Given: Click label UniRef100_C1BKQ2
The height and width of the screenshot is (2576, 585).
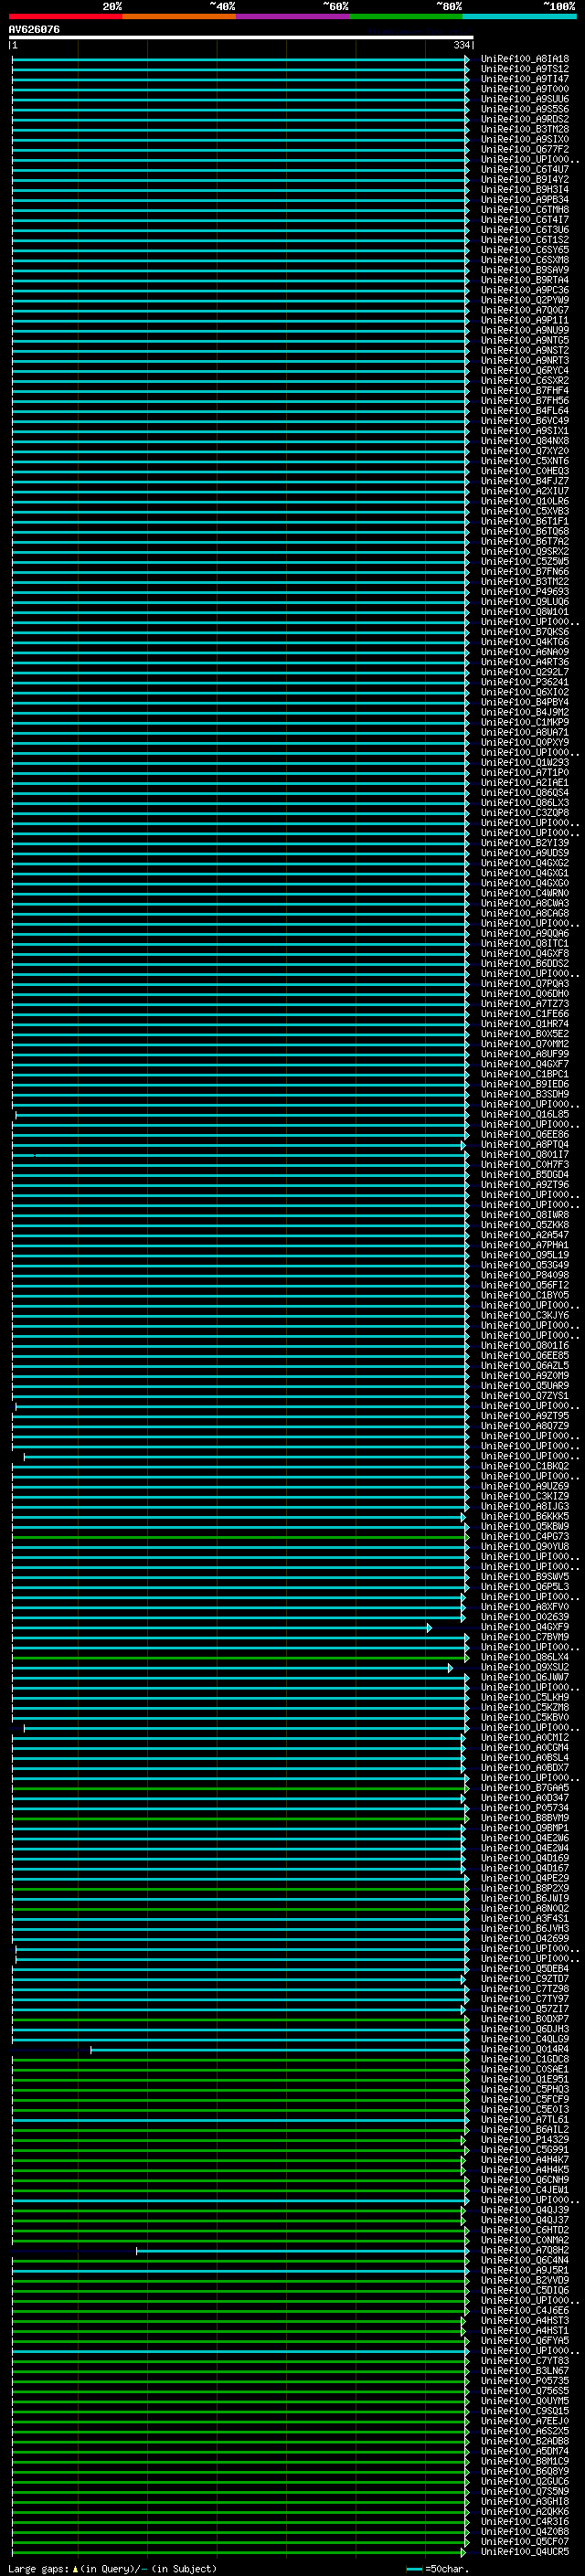Looking at the screenshot, I should 525,1466.
